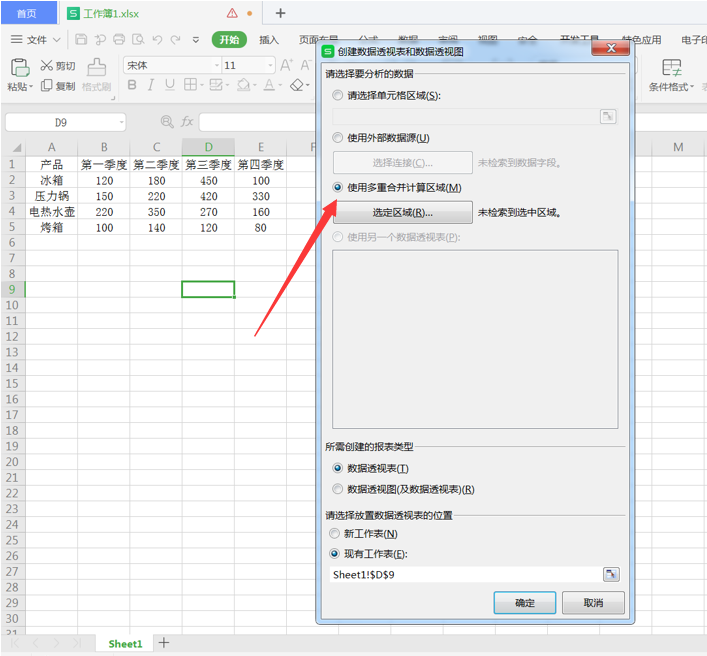Click the Format Painter (格式刷) icon

[x=96, y=67]
